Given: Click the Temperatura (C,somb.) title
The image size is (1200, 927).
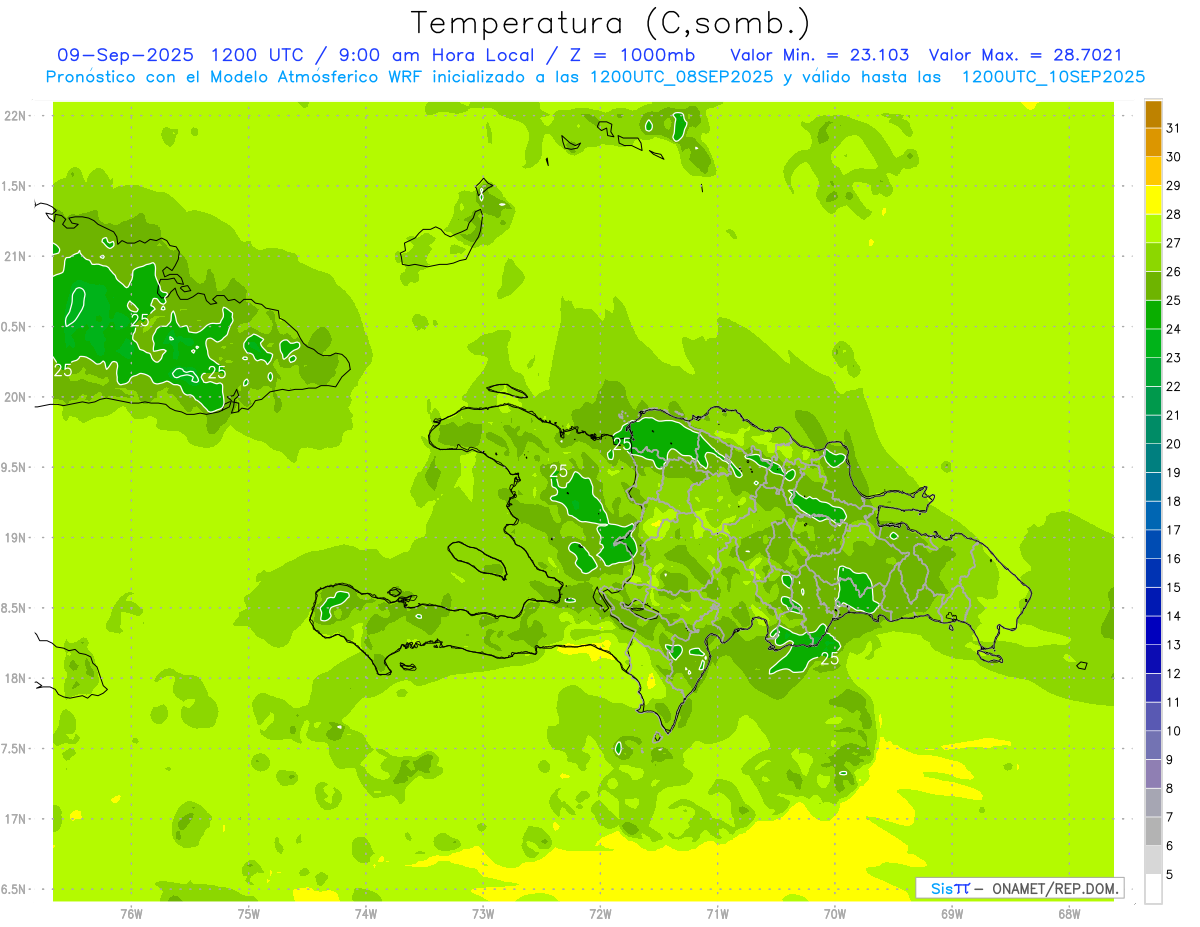Looking at the screenshot, I should pos(610,23).
